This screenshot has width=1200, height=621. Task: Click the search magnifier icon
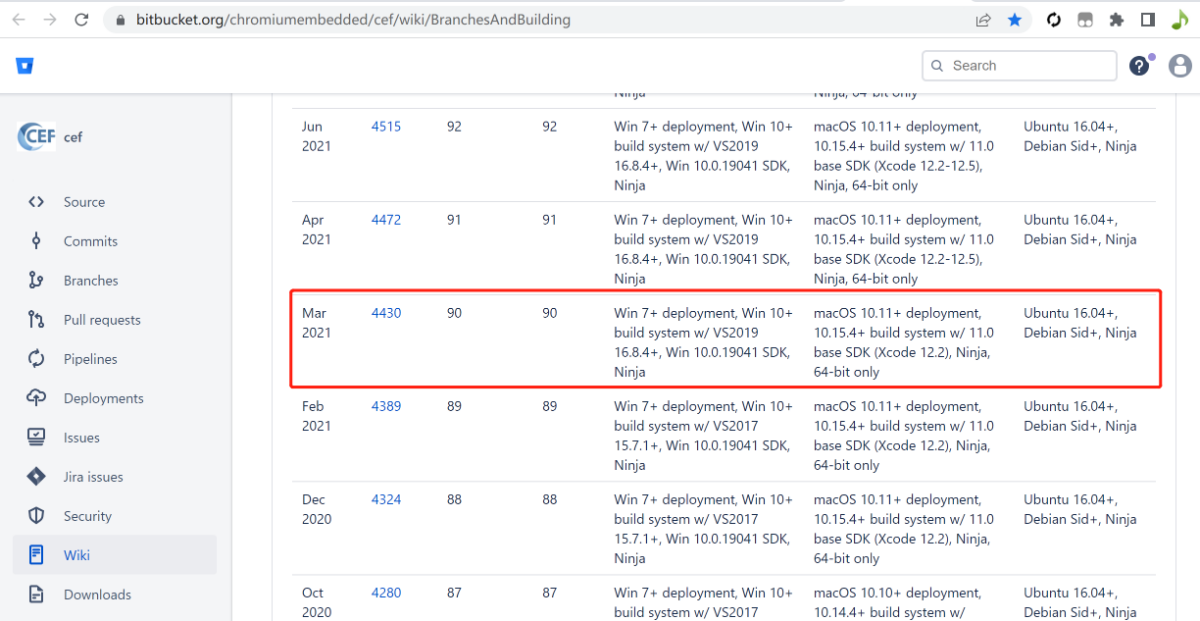[937, 66]
